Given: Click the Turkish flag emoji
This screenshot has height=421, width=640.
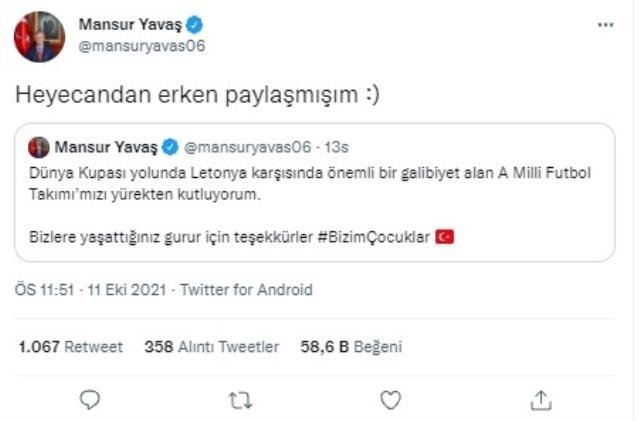Looking at the screenshot, I should point(446,236).
